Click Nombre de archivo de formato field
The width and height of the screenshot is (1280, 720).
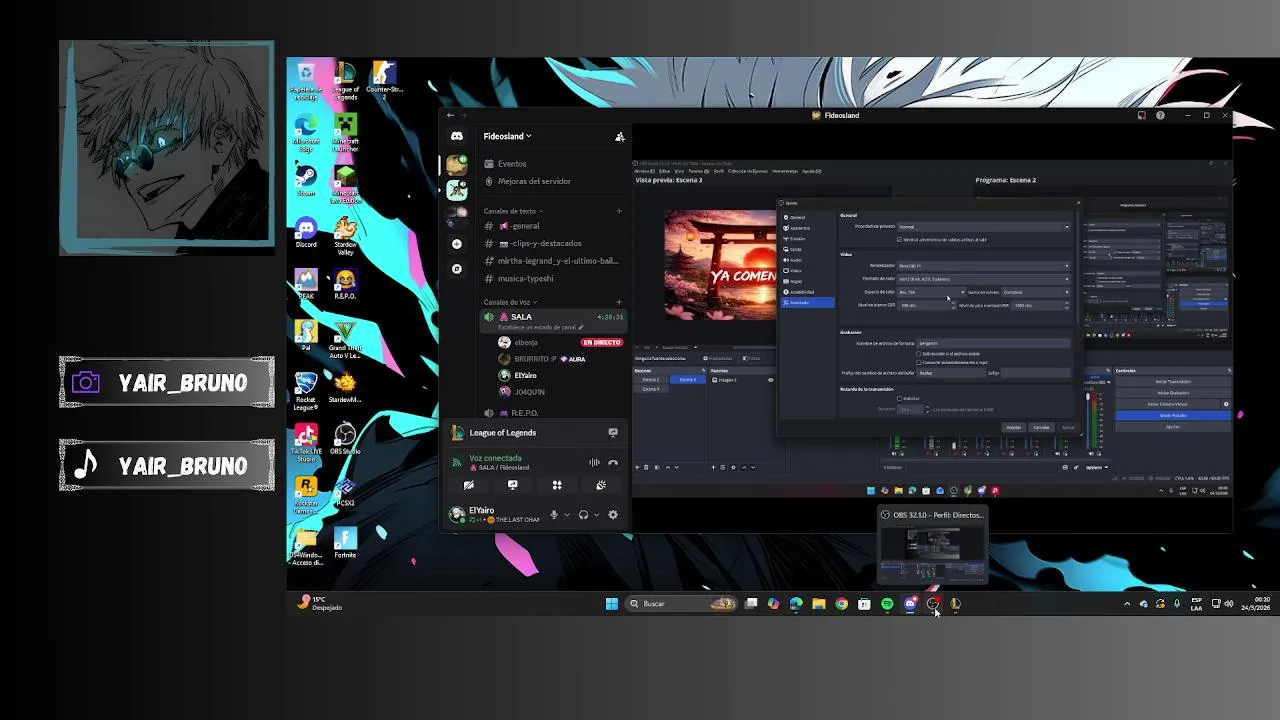[993, 343]
